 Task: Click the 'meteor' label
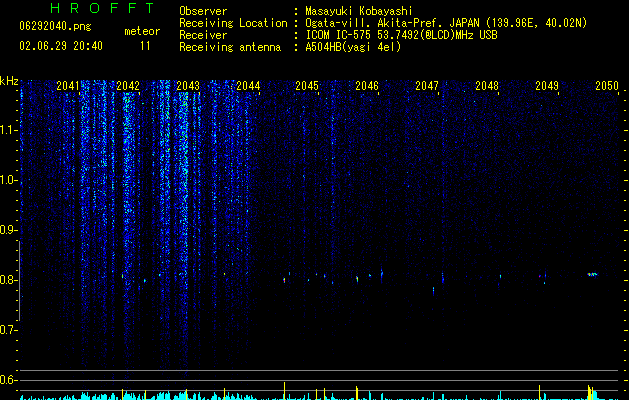(x=142, y=31)
